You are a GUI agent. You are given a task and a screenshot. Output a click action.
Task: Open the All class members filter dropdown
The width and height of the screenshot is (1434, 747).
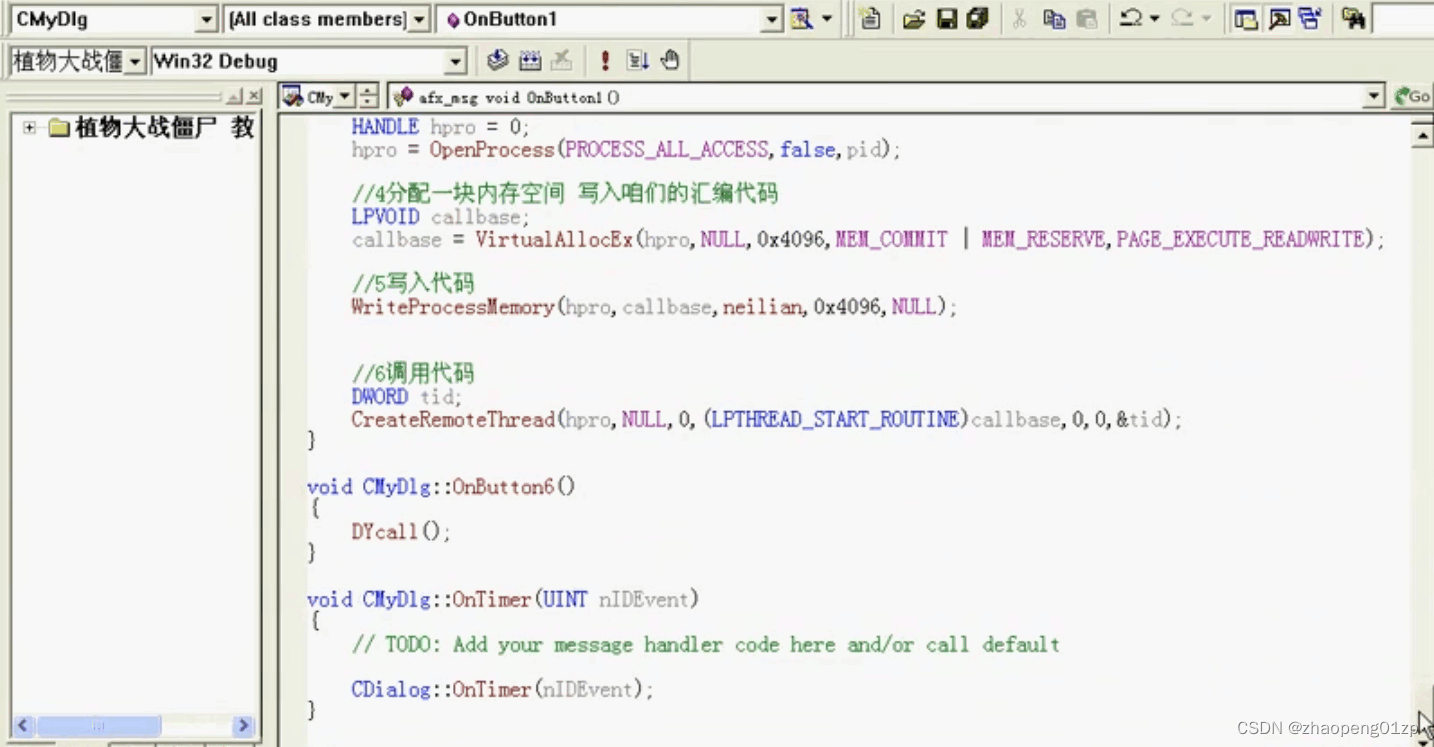click(420, 19)
